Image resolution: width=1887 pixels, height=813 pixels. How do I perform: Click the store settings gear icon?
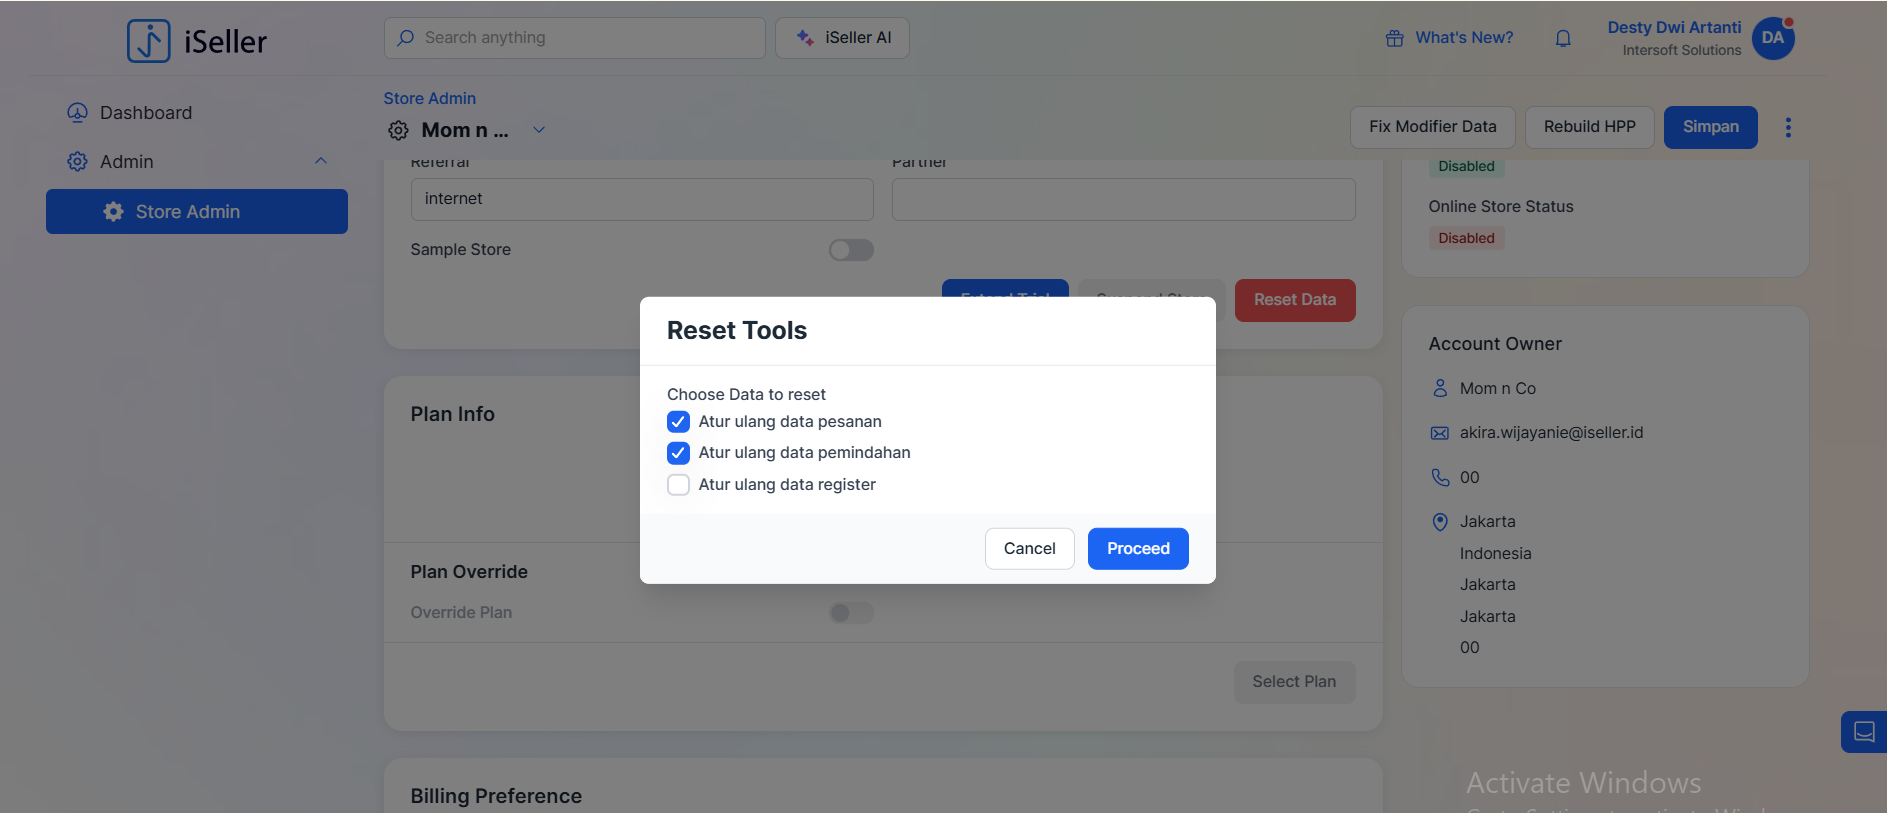[398, 130]
